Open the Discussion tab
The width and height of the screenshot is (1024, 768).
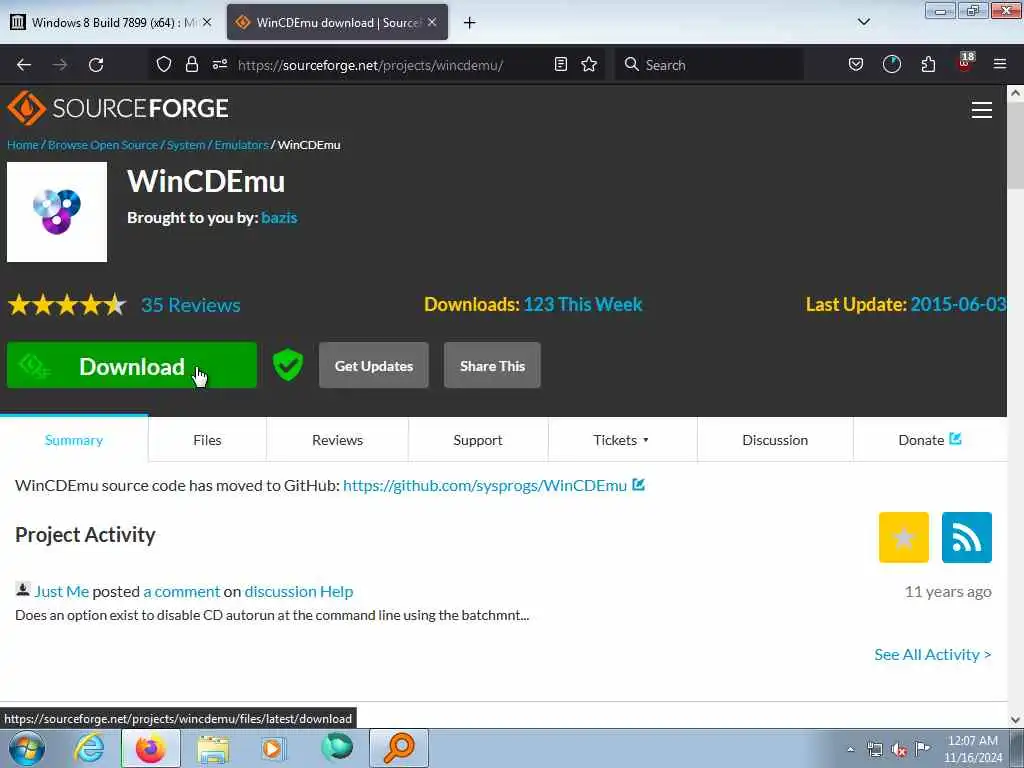(x=775, y=440)
